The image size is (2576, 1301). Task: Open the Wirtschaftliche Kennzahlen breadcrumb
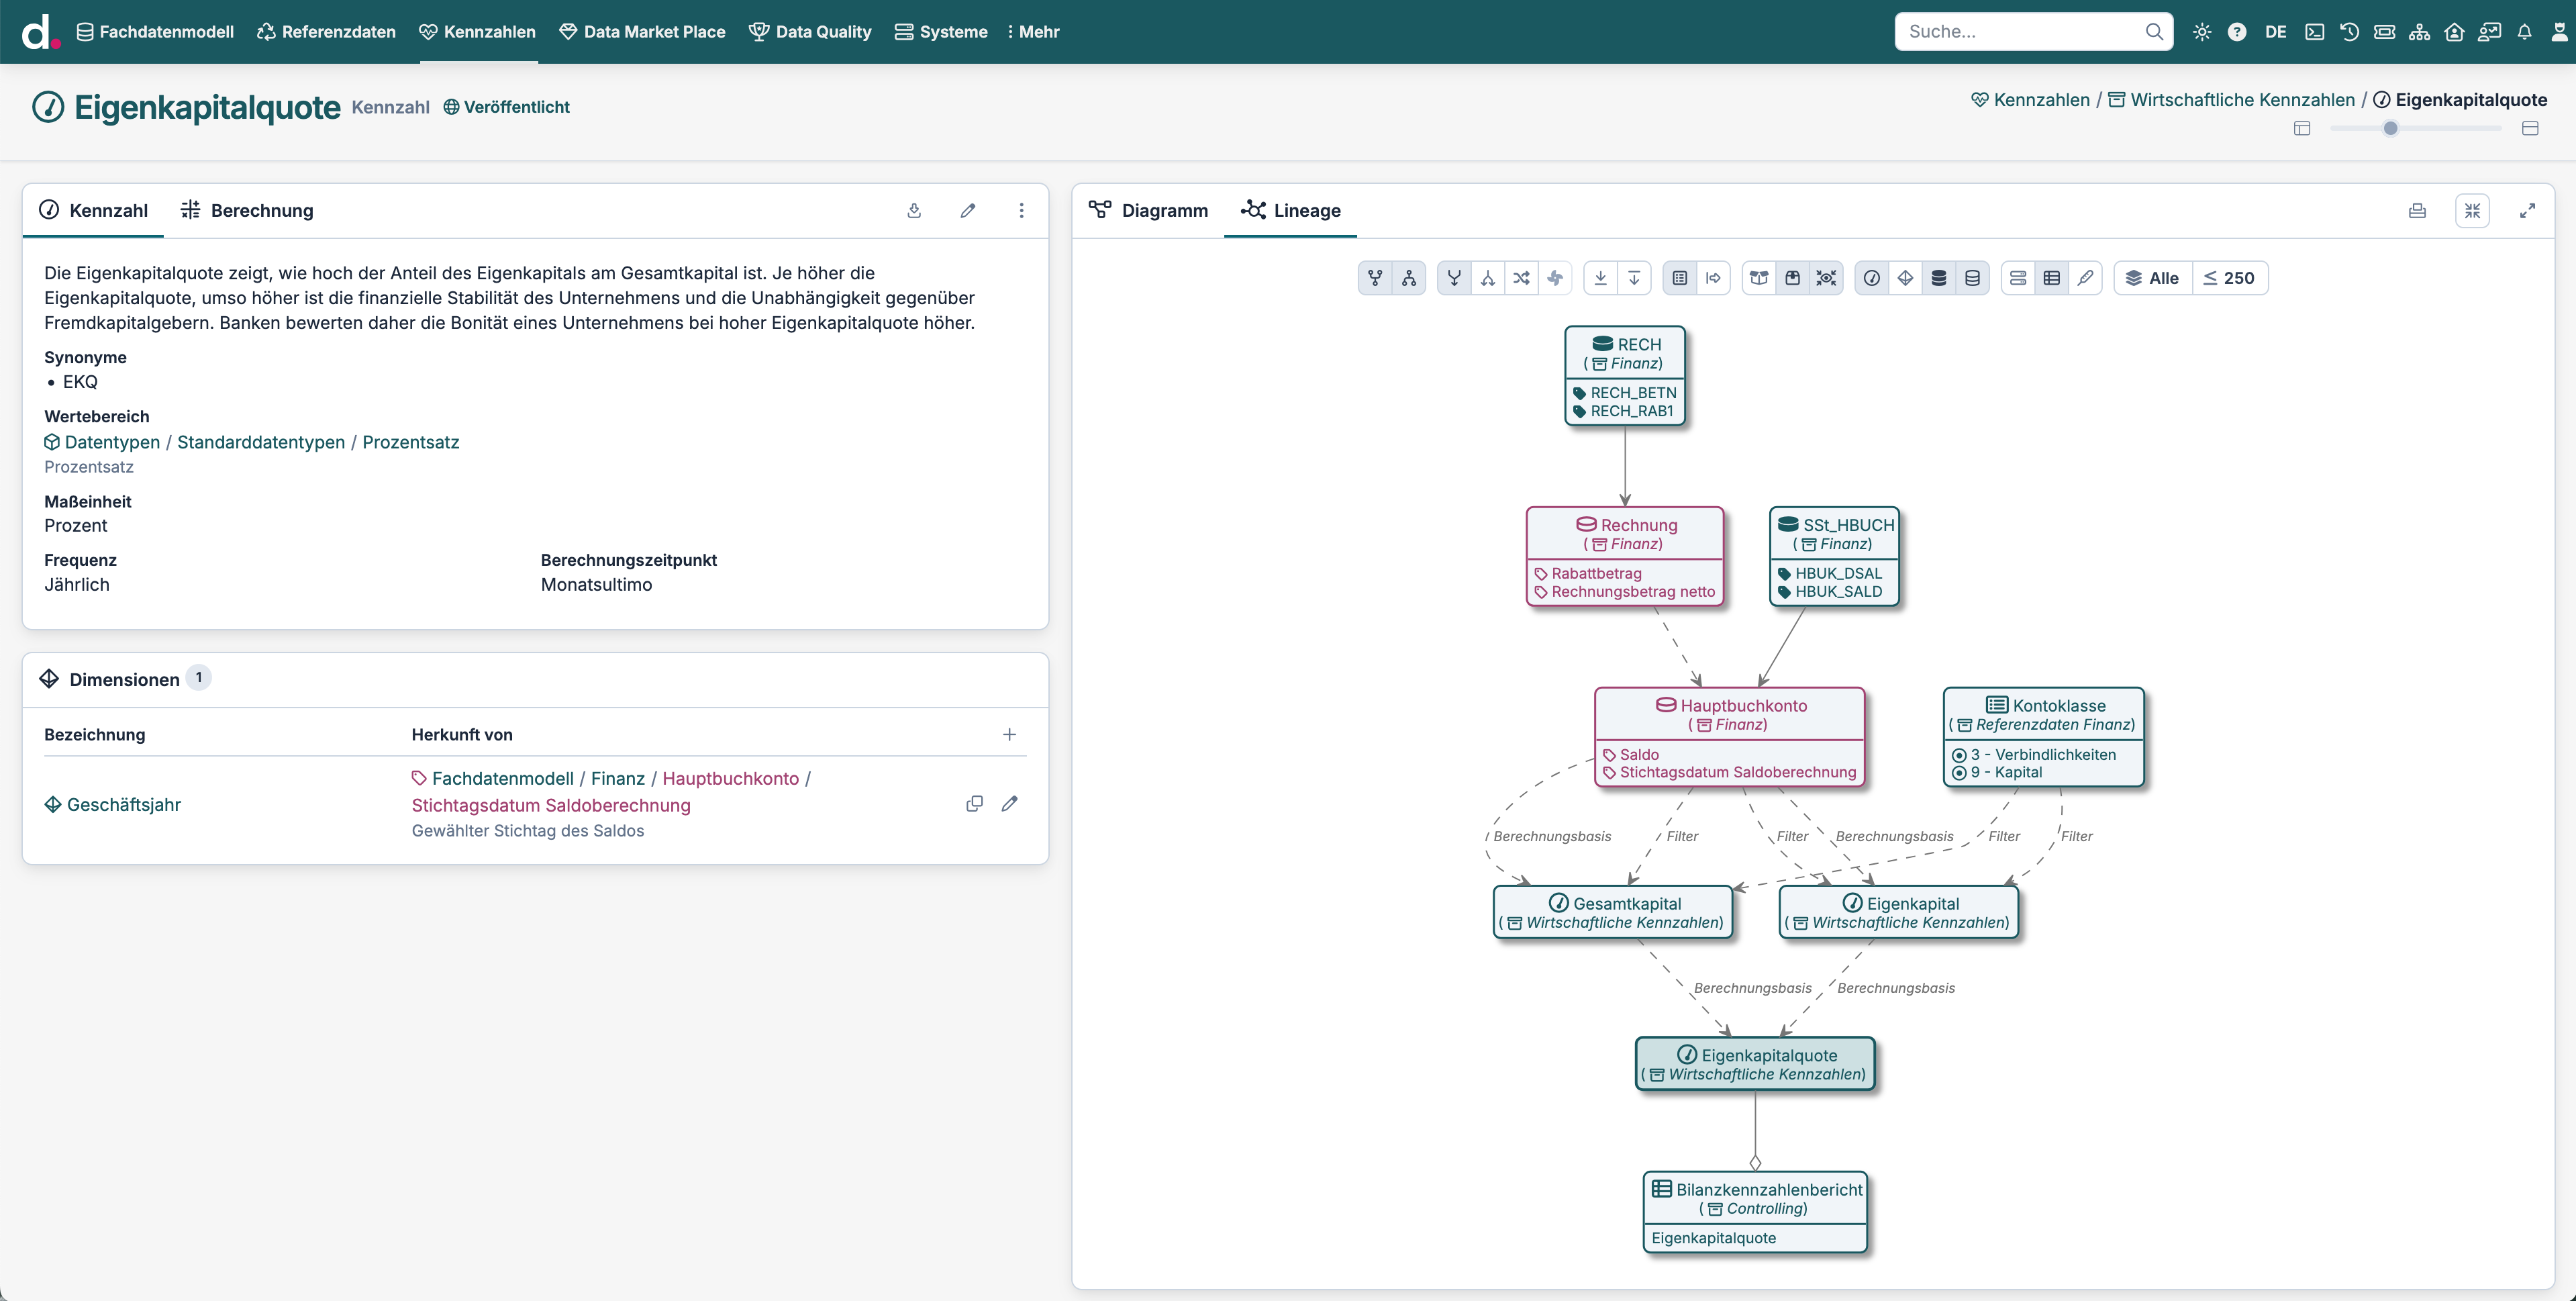tap(2242, 99)
